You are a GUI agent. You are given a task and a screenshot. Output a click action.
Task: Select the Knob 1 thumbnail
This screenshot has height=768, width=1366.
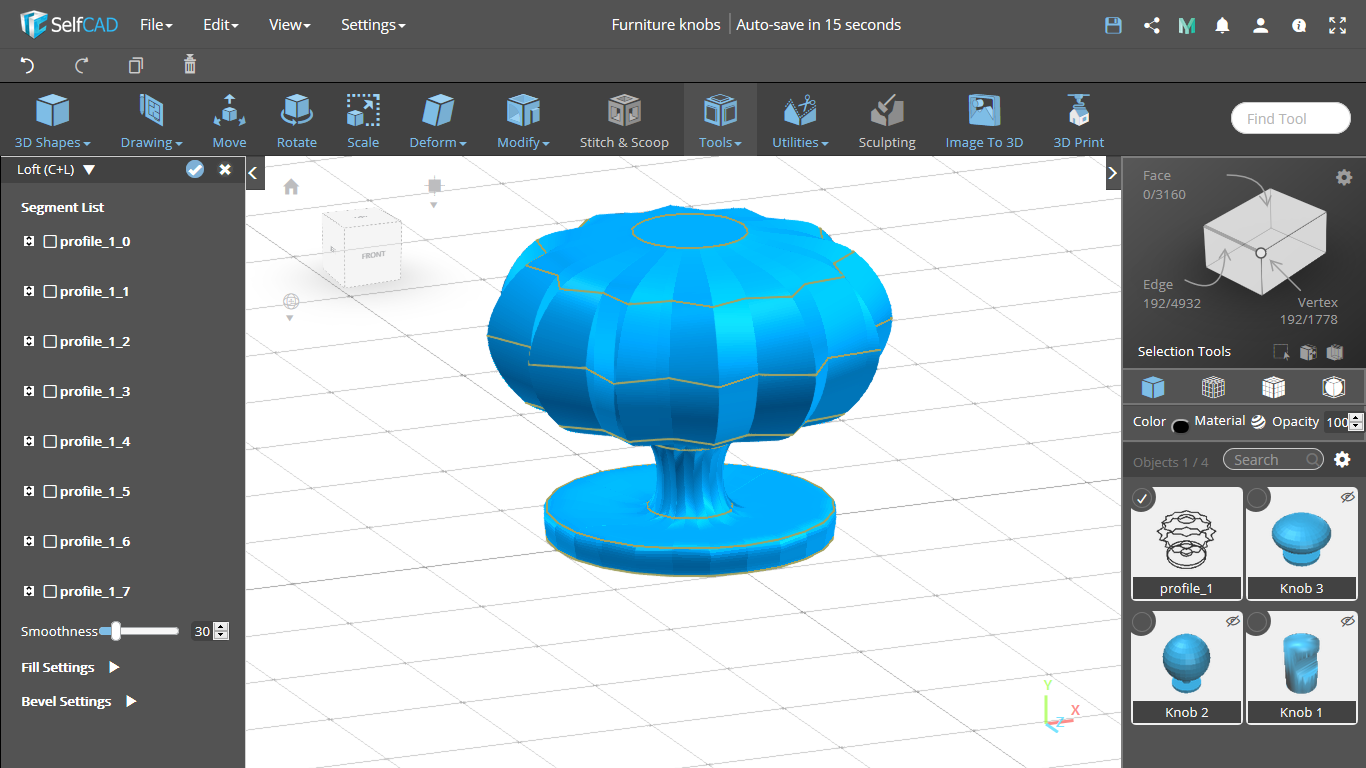coord(1301,666)
